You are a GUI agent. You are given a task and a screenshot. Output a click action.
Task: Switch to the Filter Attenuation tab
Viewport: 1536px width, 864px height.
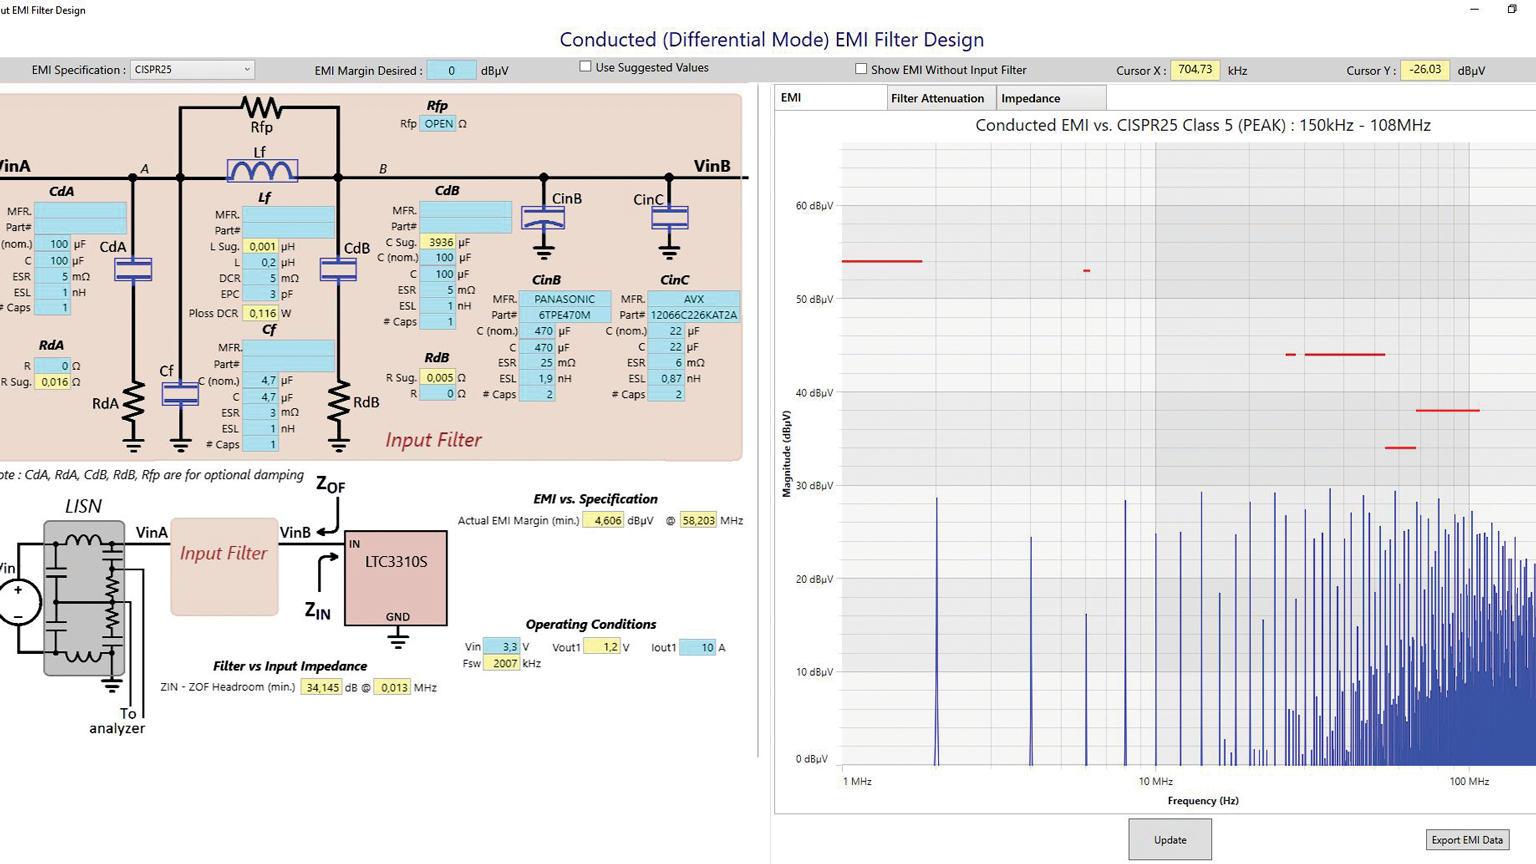(x=937, y=98)
